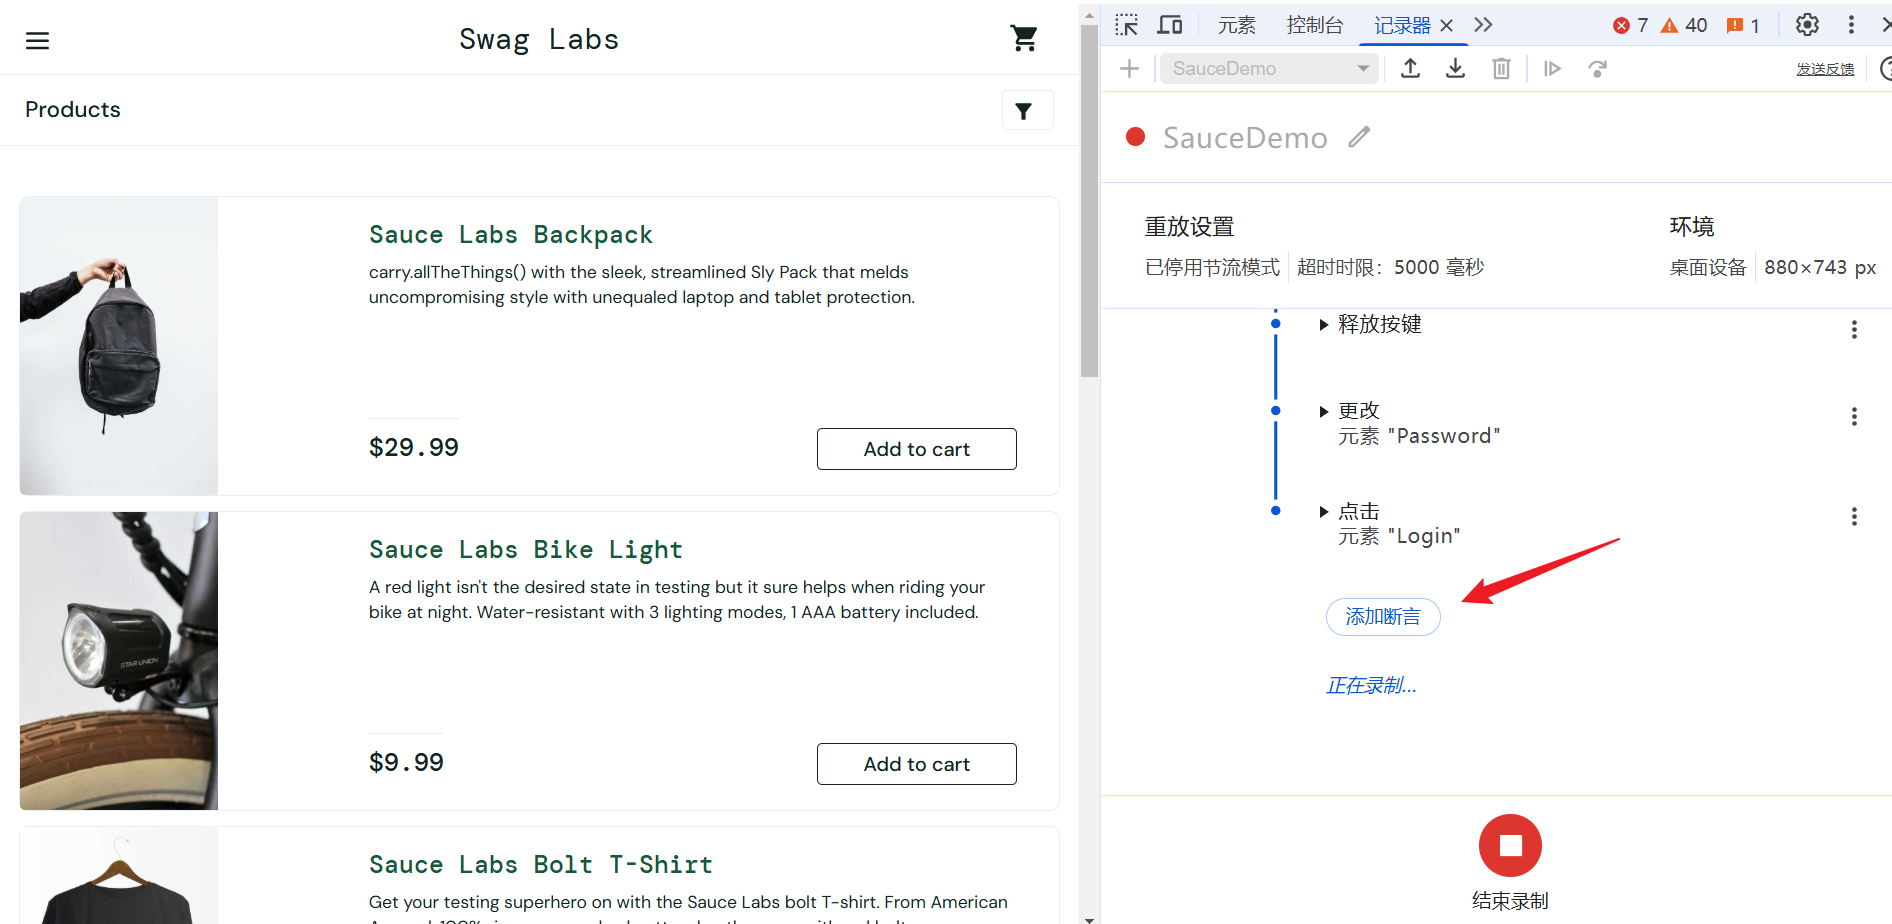Viewport: 1892px width, 924px height.
Task: Add Sauce Labs Backpack to cart
Action: (x=917, y=449)
